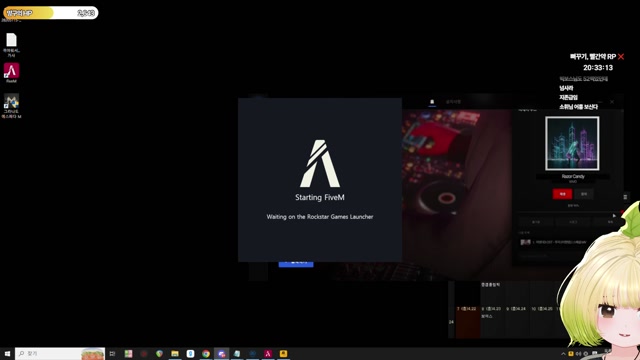The height and width of the screenshot is (360, 640).
Task: Click the FiveM icon in the taskbar
Action: tap(268, 354)
